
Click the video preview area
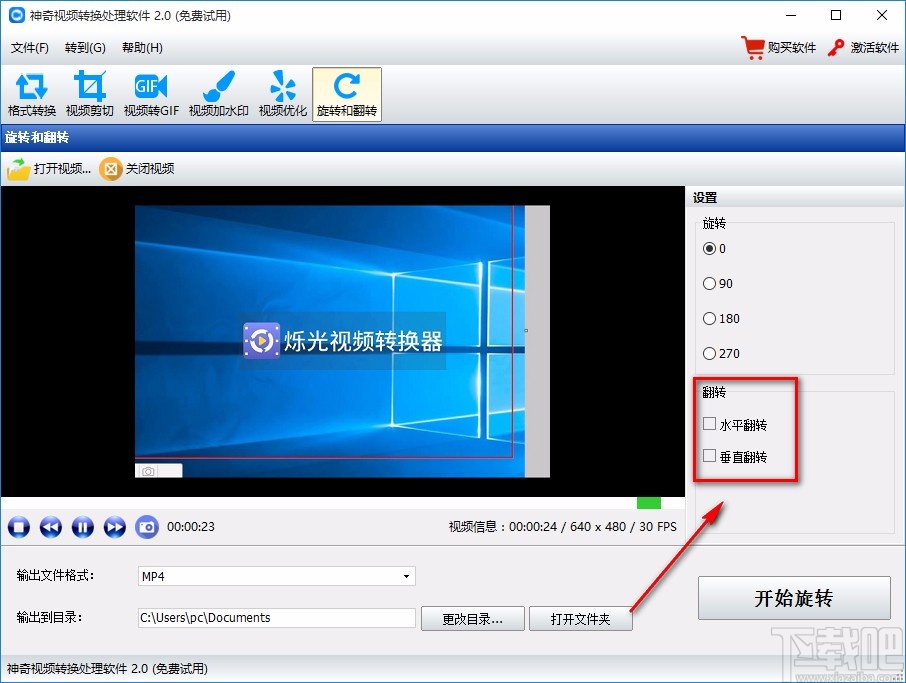point(343,341)
